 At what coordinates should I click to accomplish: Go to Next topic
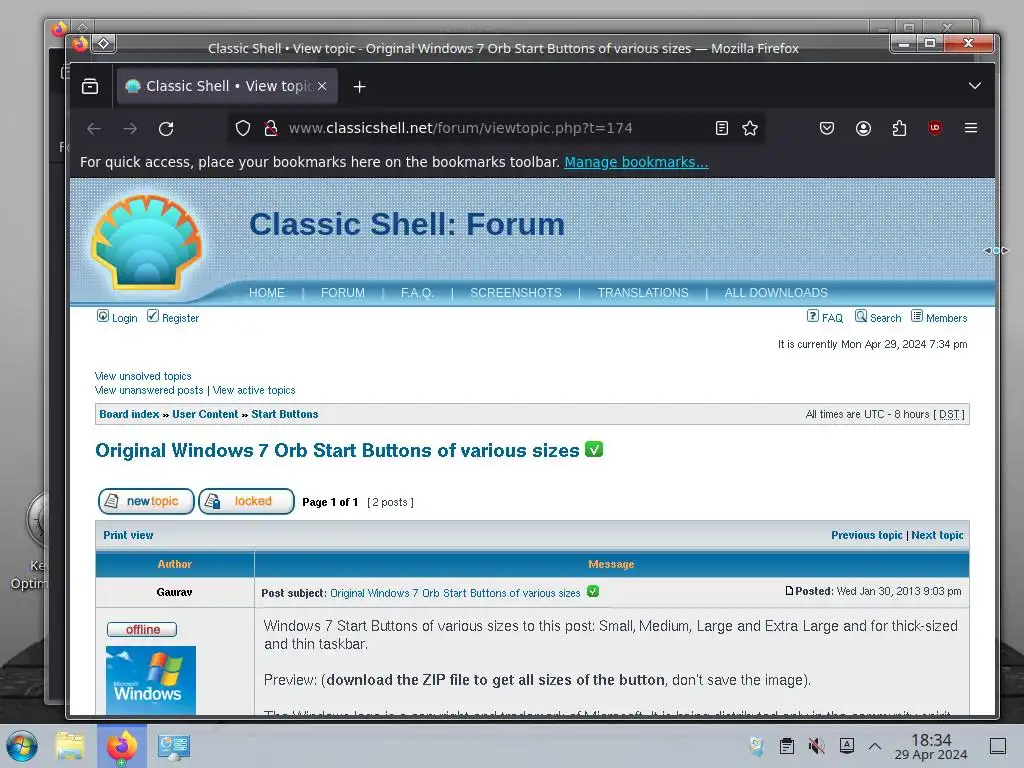point(937,535)
